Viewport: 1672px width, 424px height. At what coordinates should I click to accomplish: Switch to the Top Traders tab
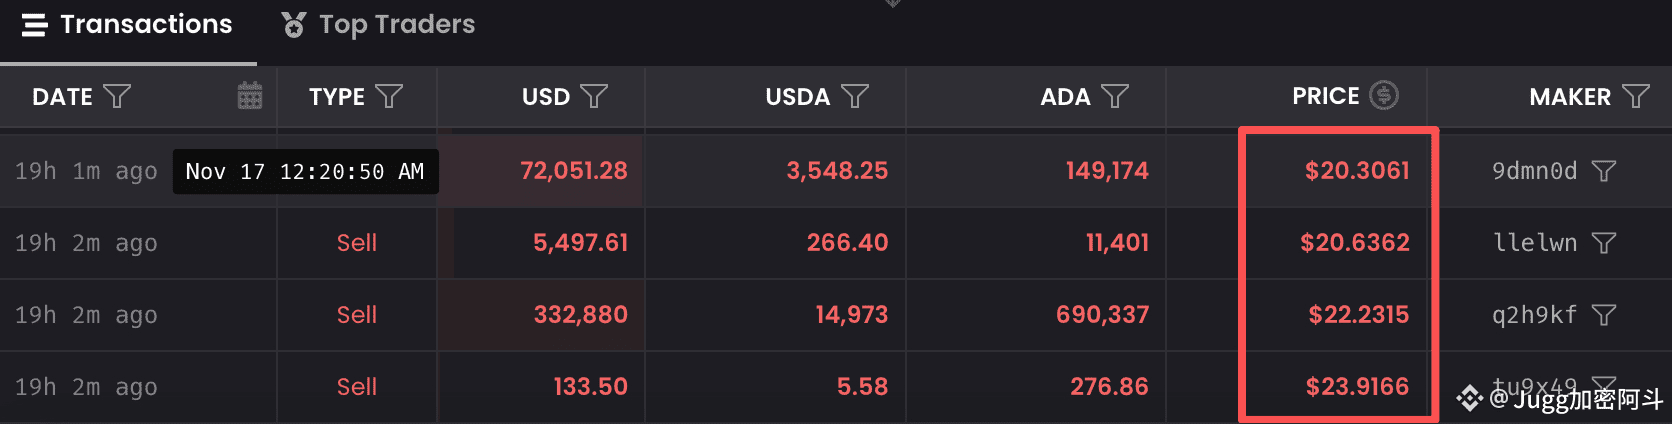(x=378, y=25)
